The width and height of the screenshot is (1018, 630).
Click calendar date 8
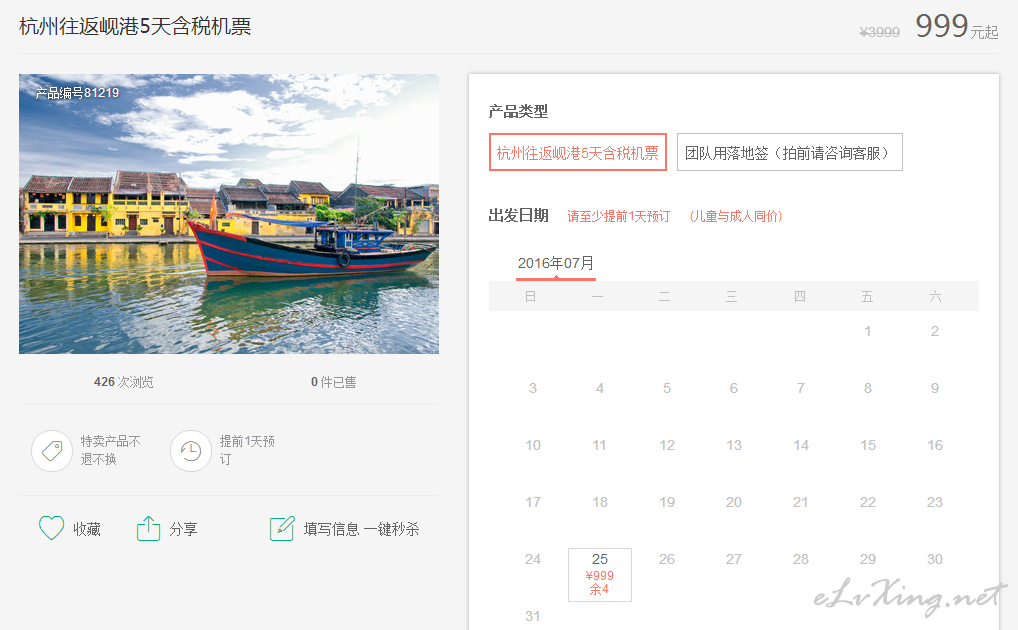(867, 388)
